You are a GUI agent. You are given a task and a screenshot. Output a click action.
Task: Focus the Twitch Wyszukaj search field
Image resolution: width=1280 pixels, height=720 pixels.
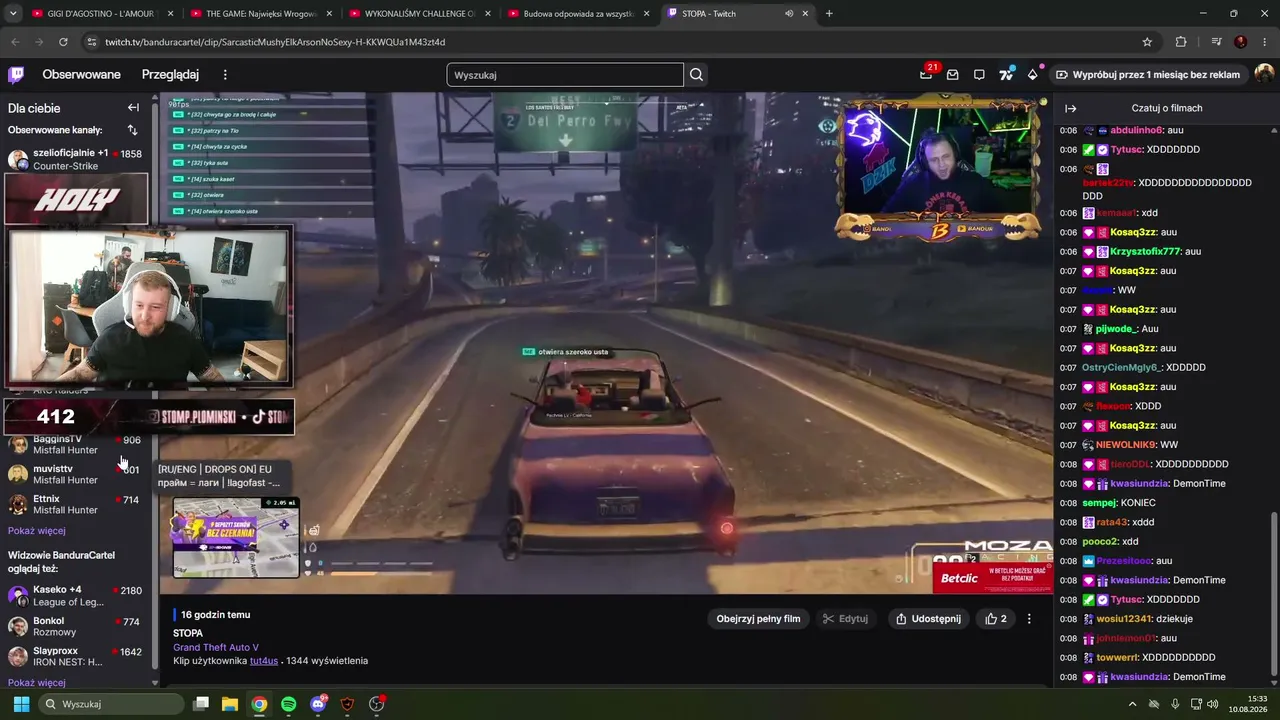565,75
